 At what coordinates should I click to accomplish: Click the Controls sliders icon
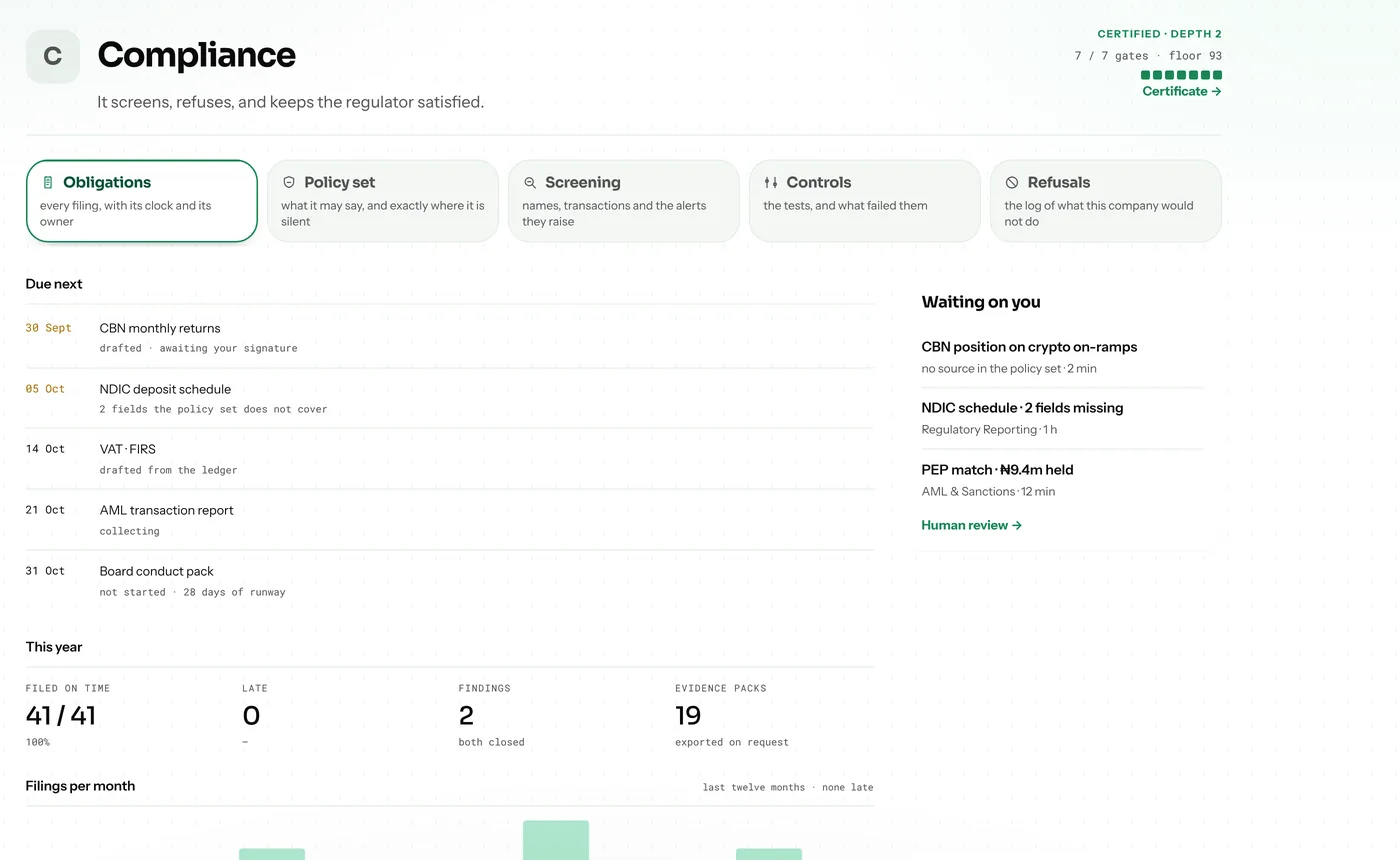coord(771,183)
